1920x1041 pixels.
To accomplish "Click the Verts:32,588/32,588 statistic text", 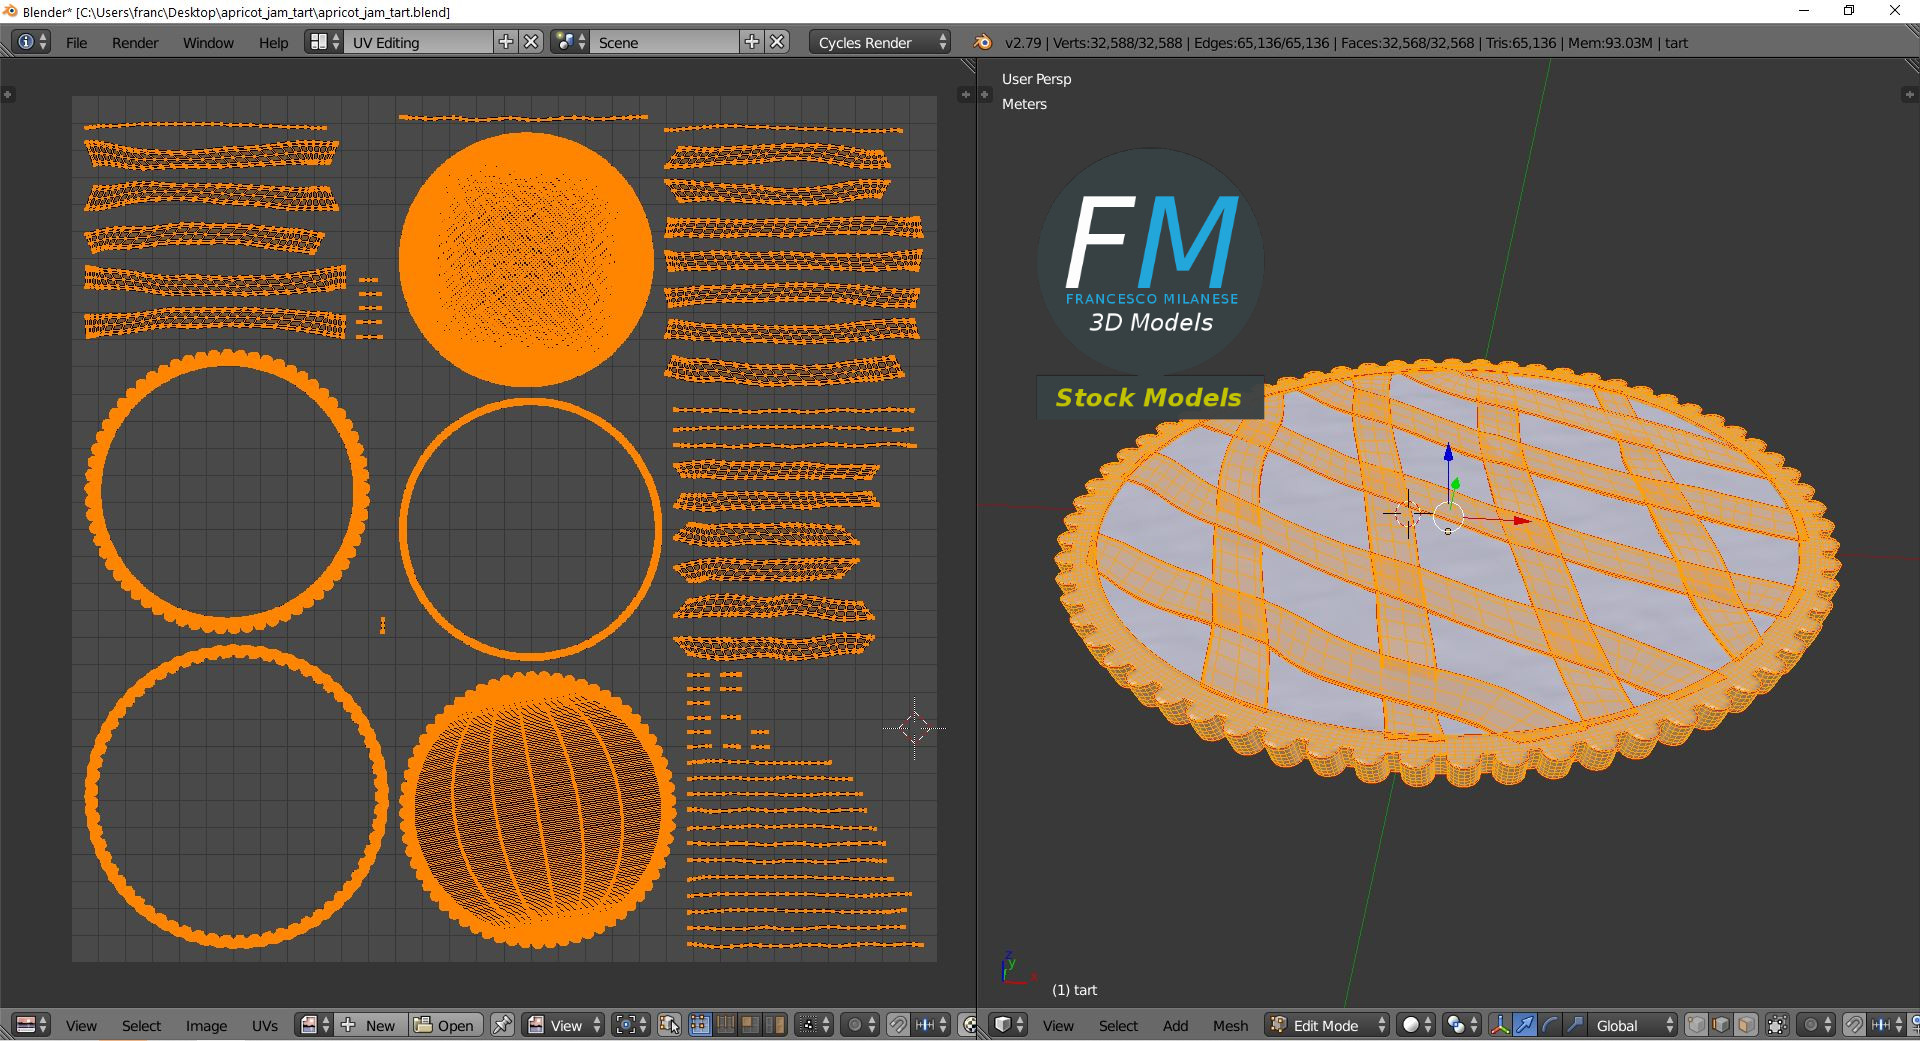I will pyautogui.click(x=1117, y=43).
